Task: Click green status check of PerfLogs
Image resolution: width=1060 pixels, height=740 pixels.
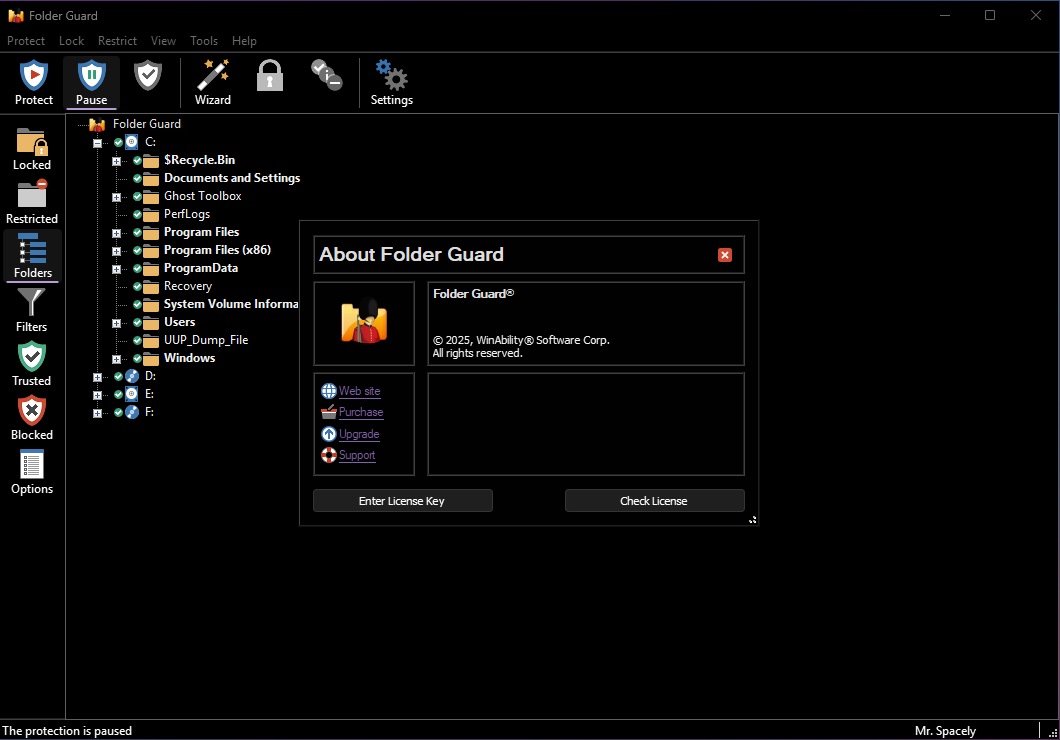Action: 137,214
